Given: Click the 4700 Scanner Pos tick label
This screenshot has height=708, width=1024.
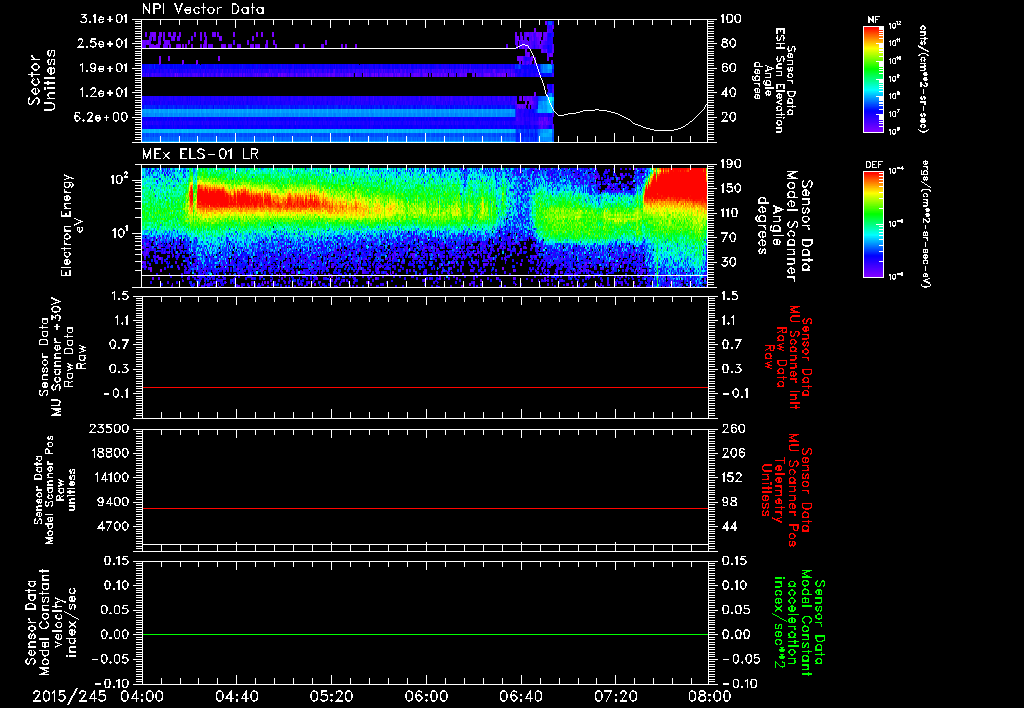Looking at the screenshot, I should tap(114, 526).
